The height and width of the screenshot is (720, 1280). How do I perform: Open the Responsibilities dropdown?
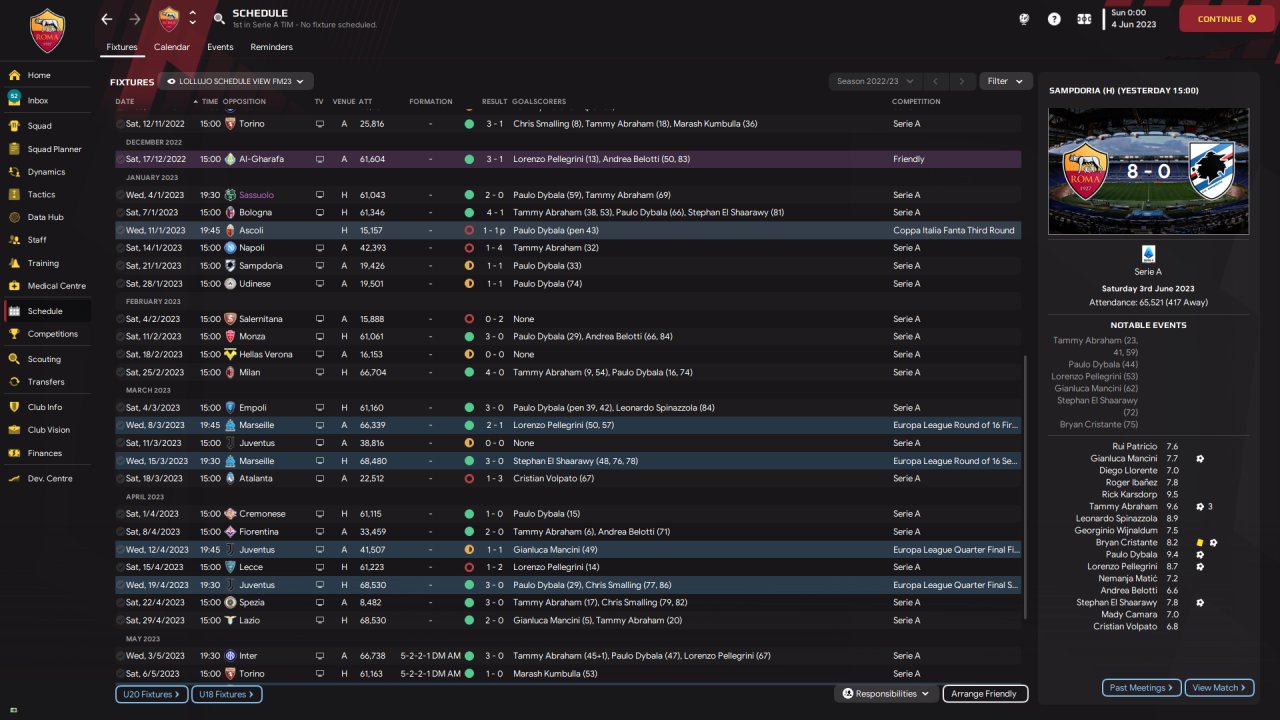coord(886,694)
